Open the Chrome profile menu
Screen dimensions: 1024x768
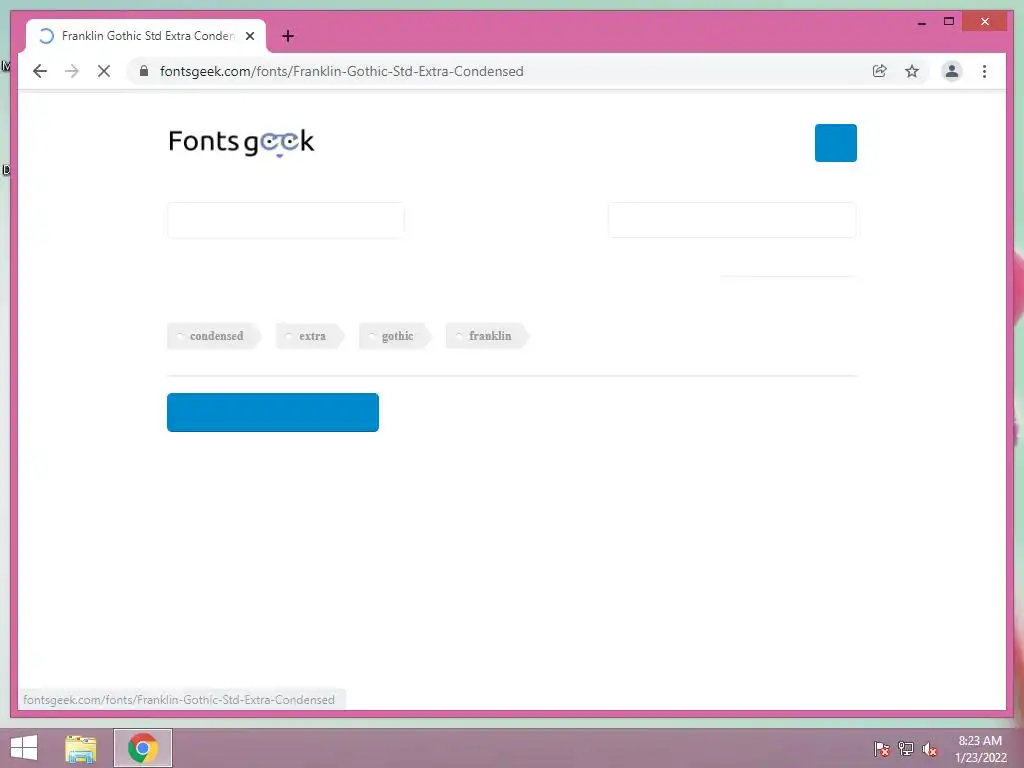tap(952, 71)
